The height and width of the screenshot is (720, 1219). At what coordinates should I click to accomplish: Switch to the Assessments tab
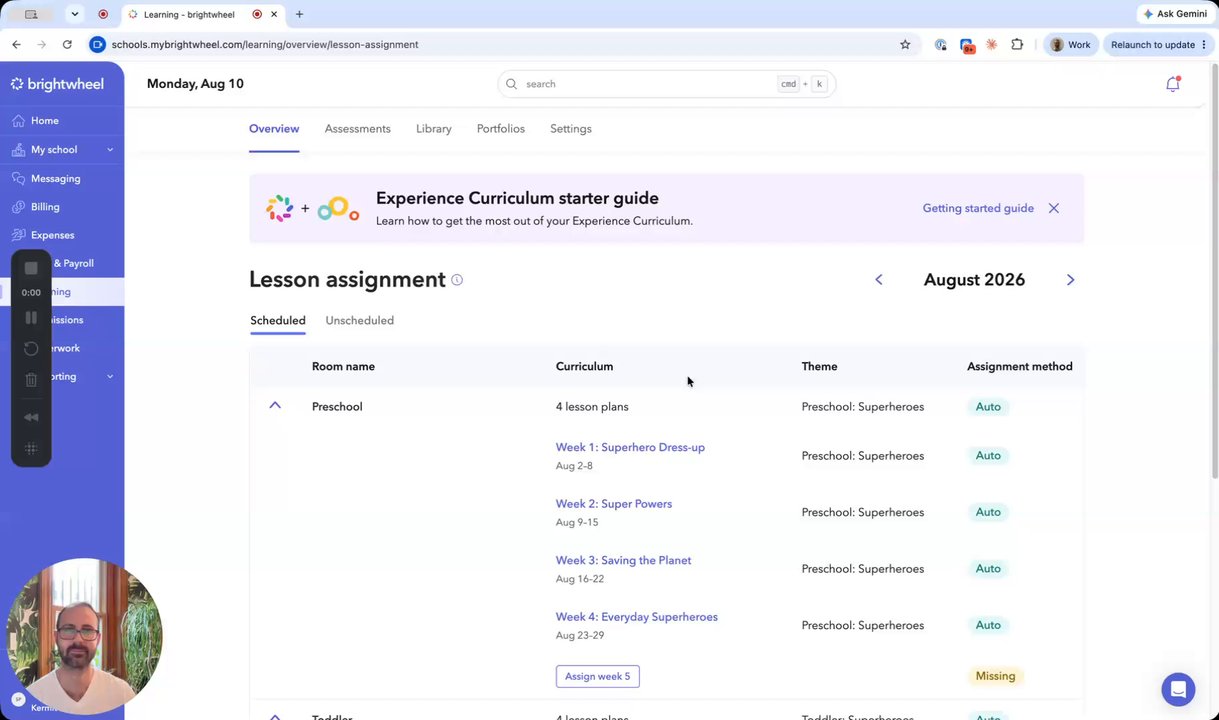(x=357, y=129)
